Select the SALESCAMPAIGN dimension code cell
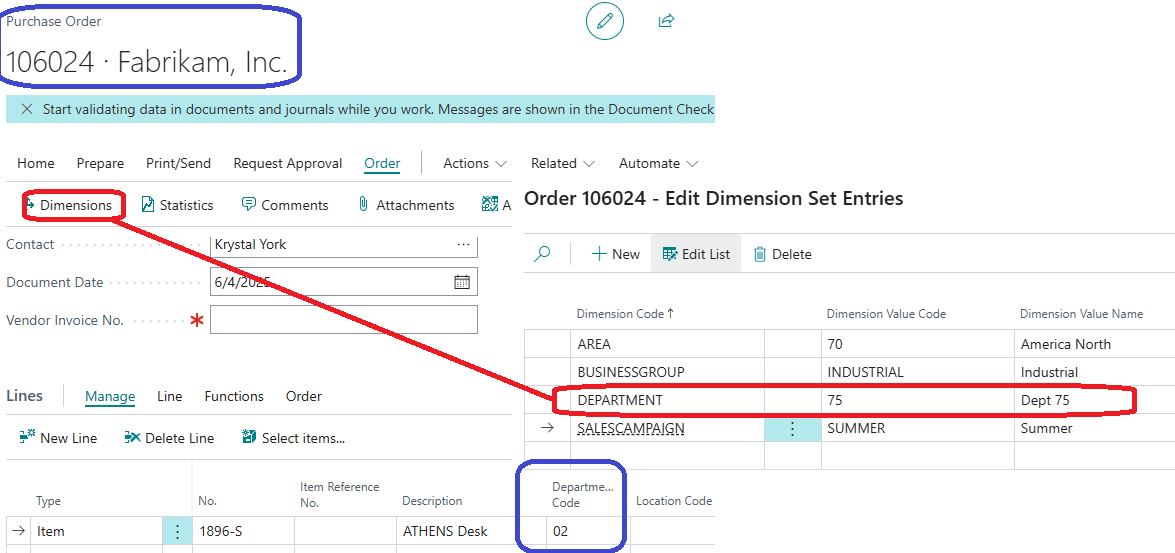 click(x=667, y=429)
